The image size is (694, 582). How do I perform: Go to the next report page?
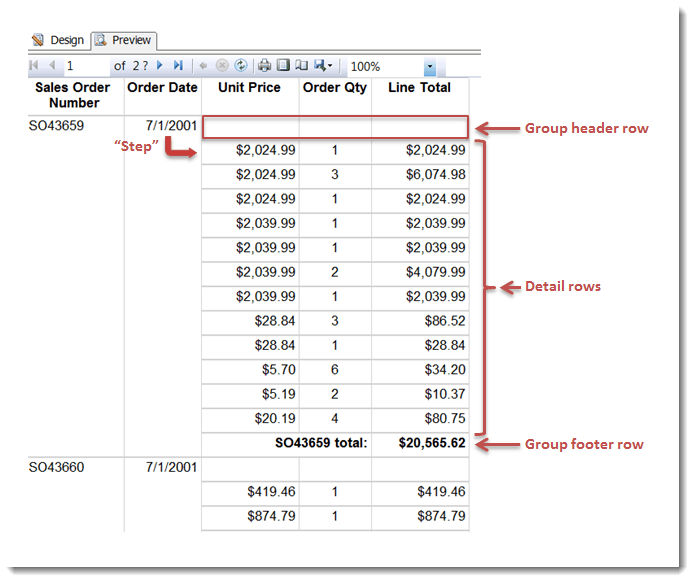click(x=159, y=66)
